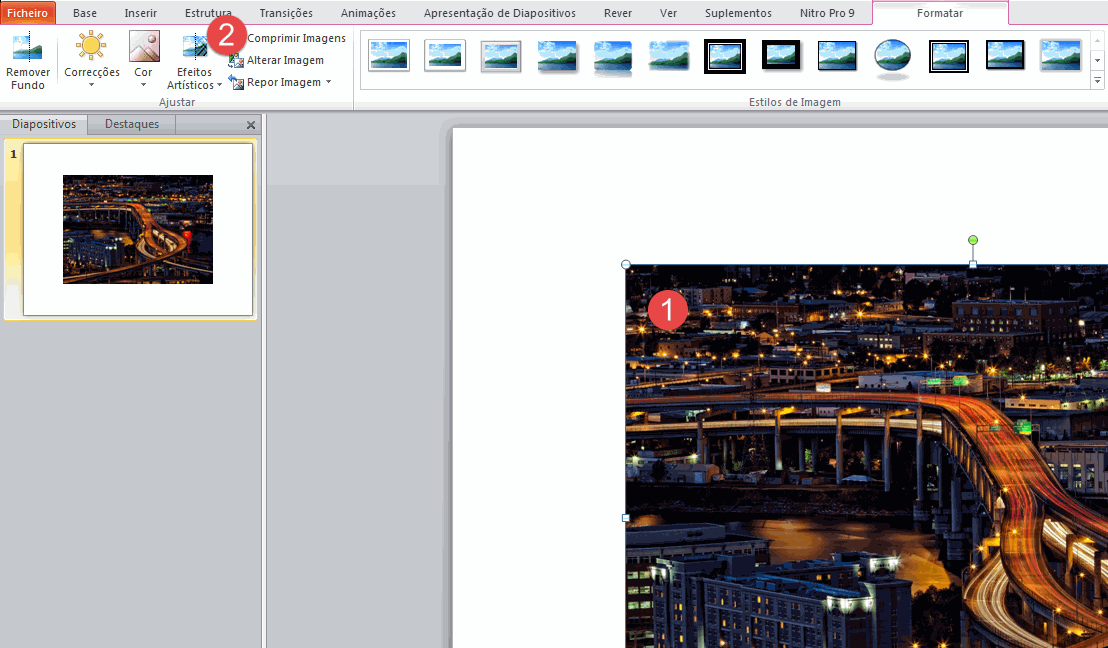Apply the eighth thick black frame style
Viewport: 1108px width, 648px height.
(x=781, y=56)
